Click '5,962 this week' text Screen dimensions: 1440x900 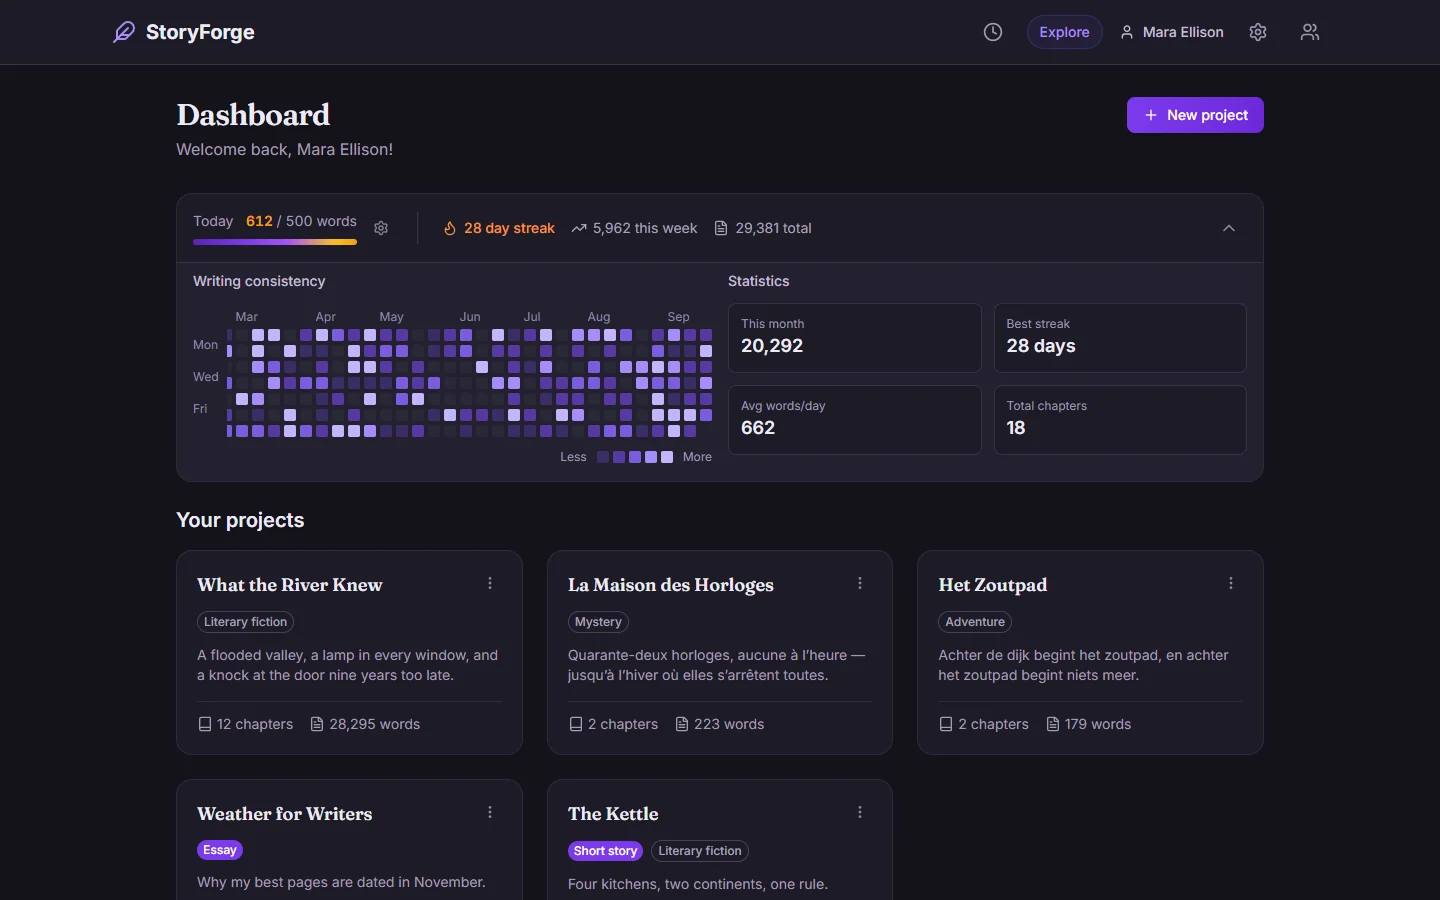click(645, 228)
